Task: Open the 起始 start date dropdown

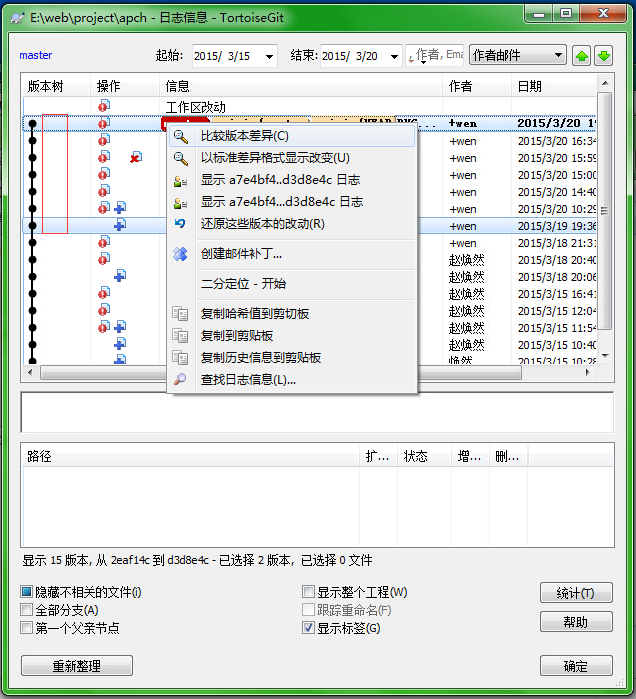Action: 268,56
